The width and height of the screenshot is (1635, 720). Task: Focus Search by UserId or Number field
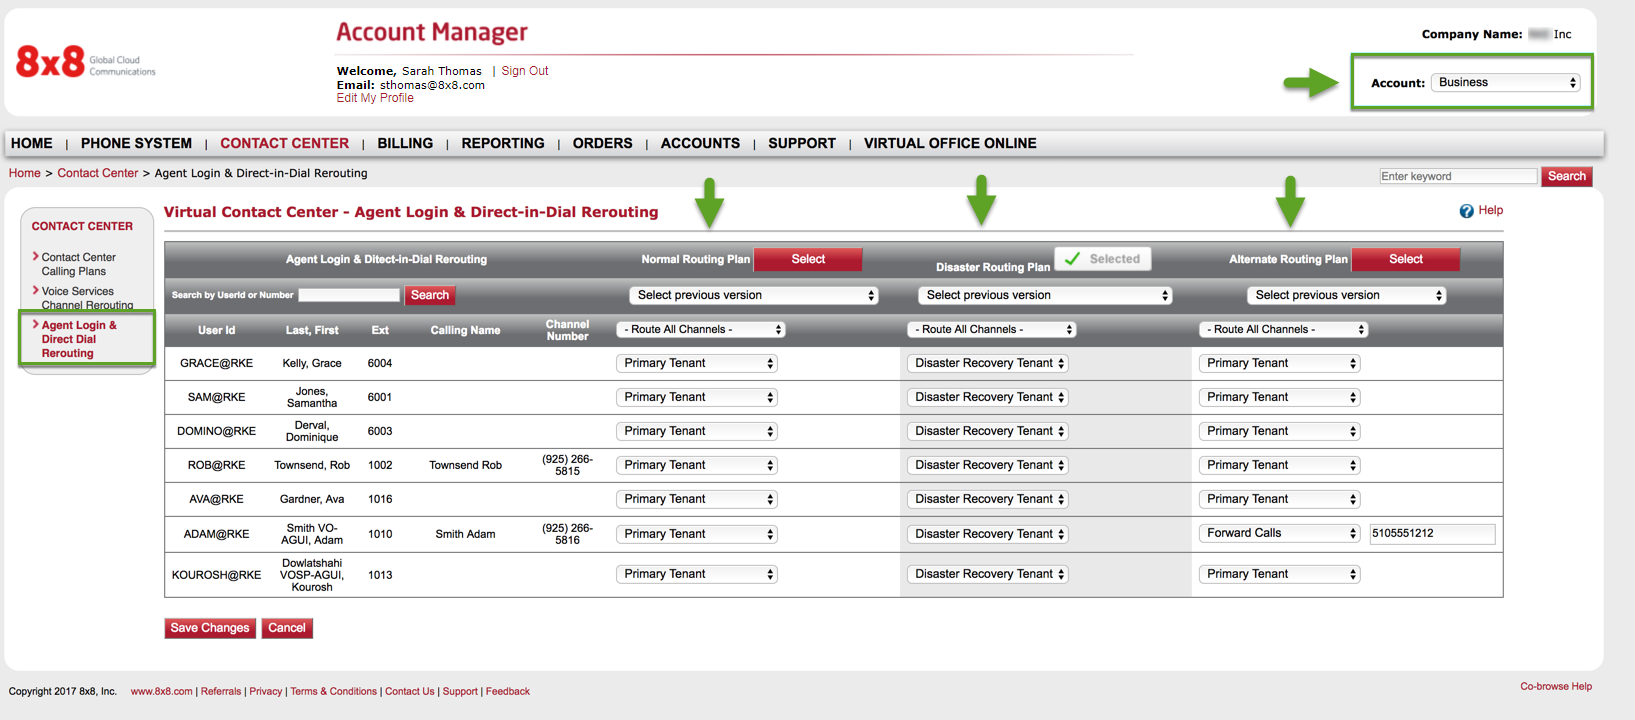click(x=349, y=295)
